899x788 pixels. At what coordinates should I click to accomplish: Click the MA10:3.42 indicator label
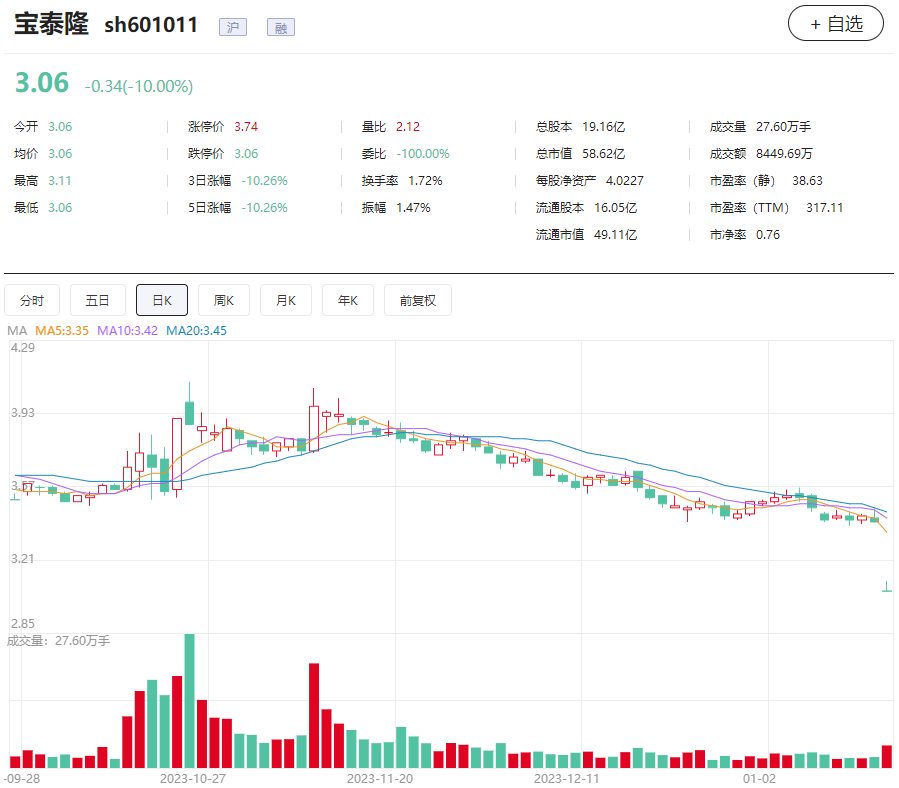(x=127, y=331)
